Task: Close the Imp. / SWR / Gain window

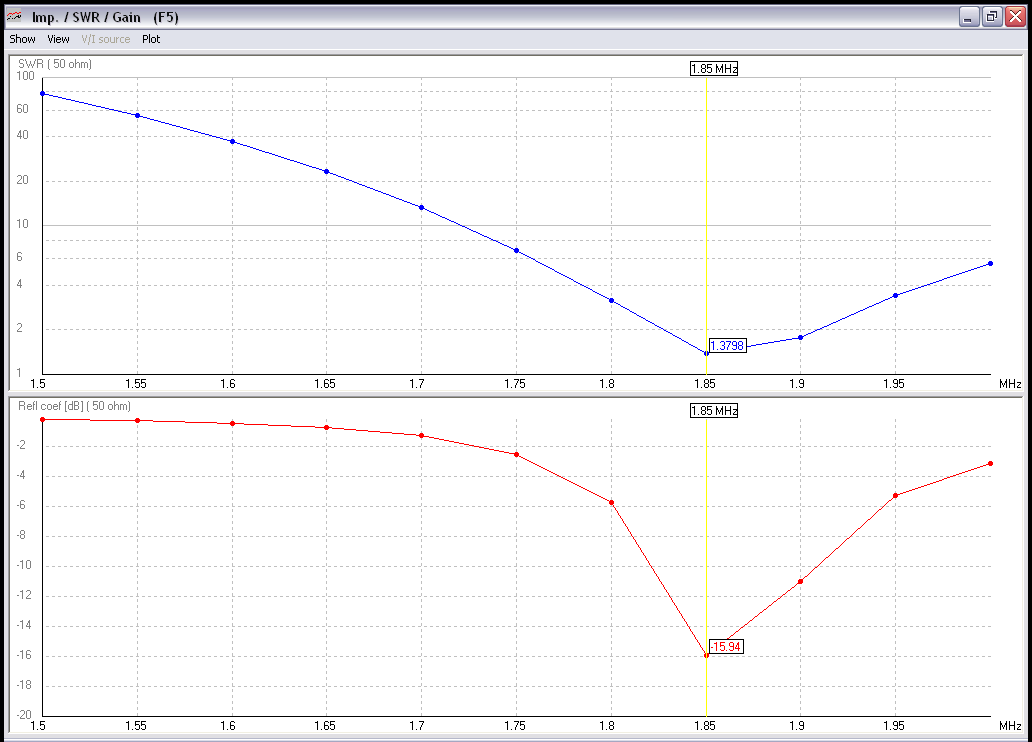Action: [x=1015, y=16]
